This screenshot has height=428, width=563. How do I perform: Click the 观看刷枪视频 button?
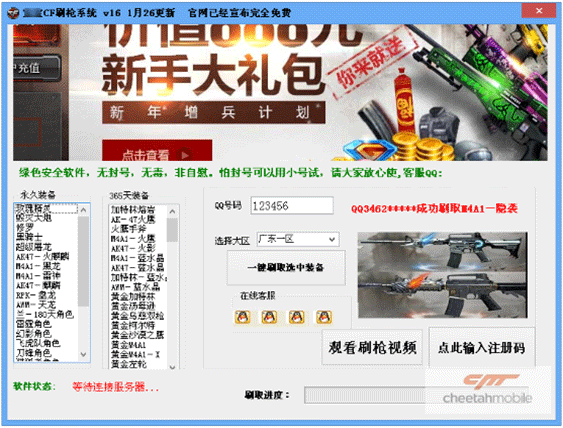click(x=372, y=347)
